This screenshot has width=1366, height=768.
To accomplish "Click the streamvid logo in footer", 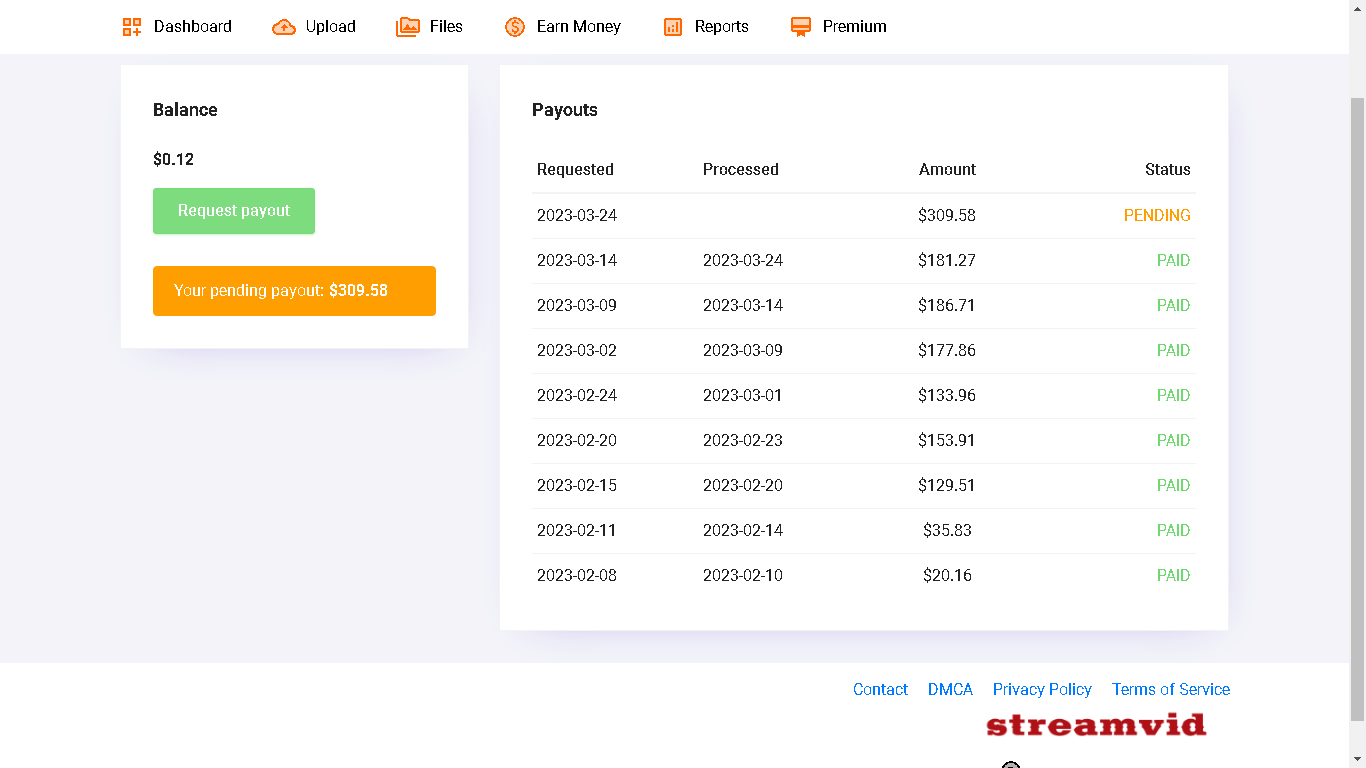I will [x=1096, y=724].
